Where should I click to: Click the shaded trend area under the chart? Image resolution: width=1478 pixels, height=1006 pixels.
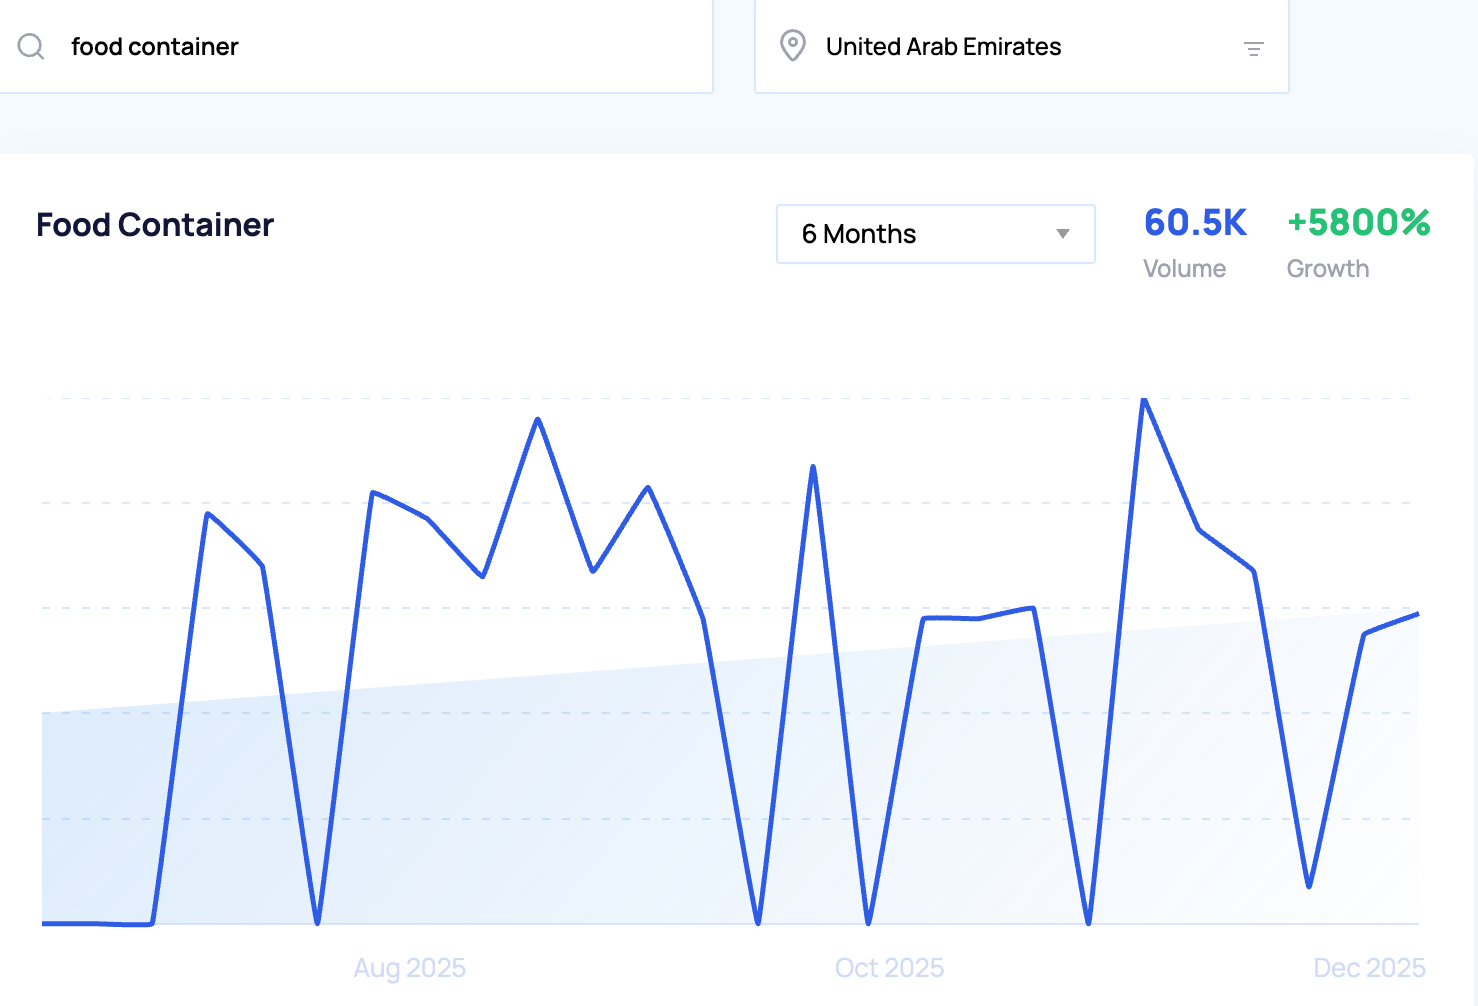500,800
